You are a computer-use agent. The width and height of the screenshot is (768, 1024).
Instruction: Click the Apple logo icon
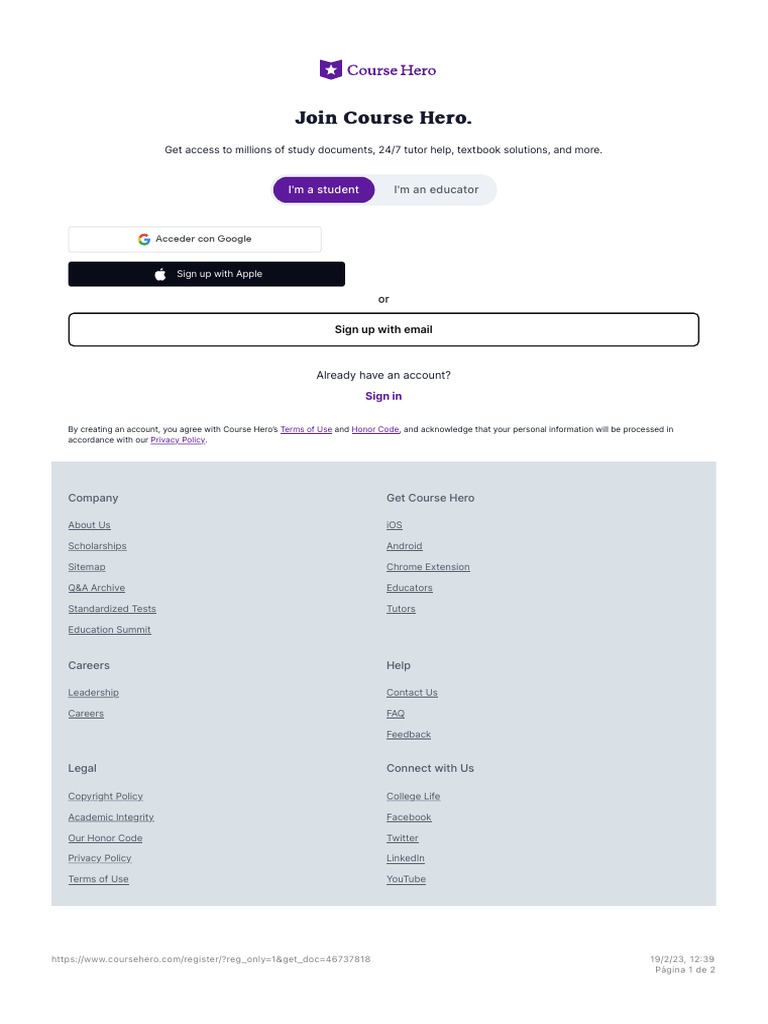tap(160, 275)
